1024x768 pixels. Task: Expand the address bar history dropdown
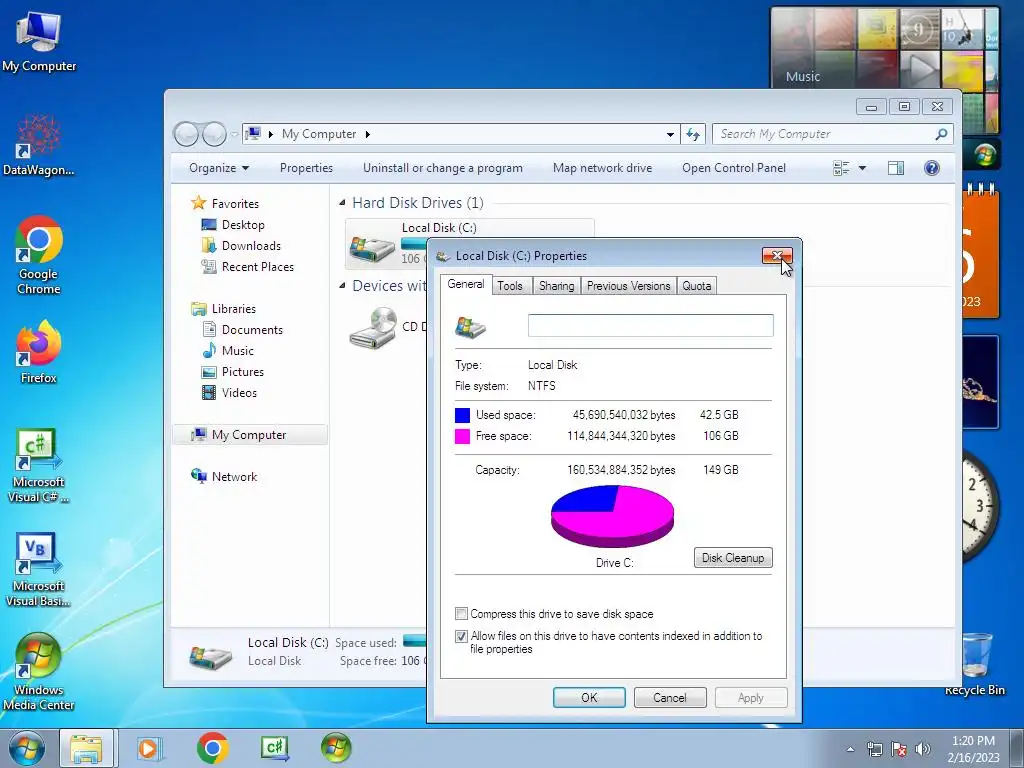click(x=670, y=134)
